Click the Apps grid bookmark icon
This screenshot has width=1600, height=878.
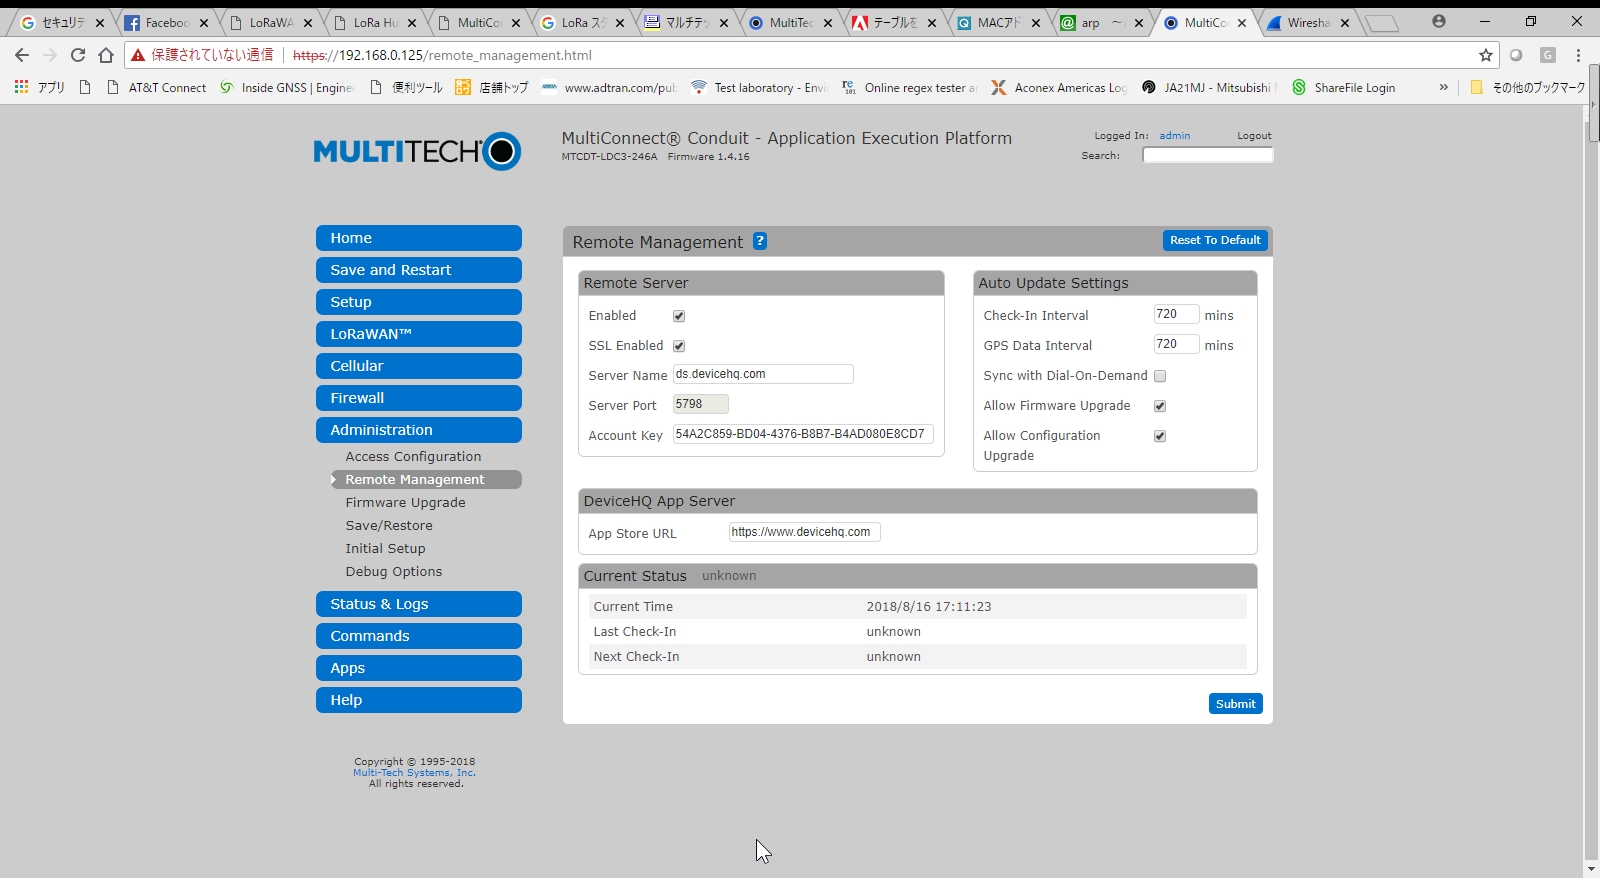tap(21, 87)
